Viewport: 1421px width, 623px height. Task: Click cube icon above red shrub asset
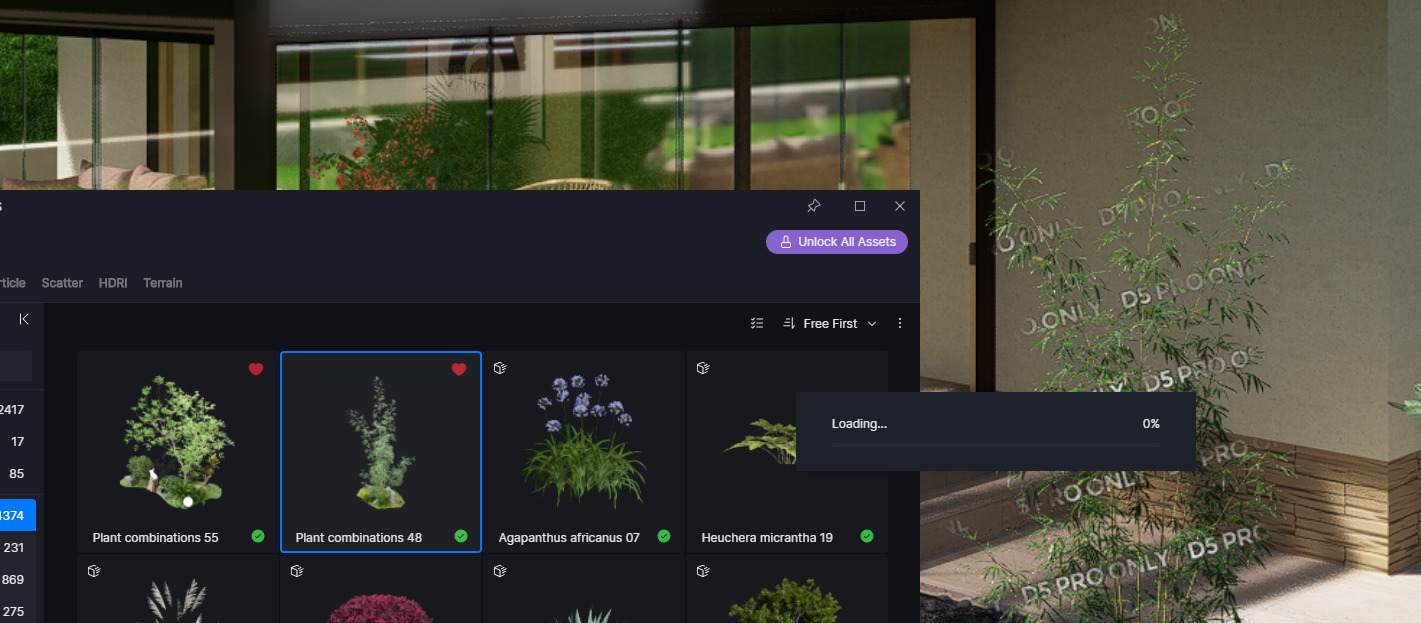(x=297, y=571)
